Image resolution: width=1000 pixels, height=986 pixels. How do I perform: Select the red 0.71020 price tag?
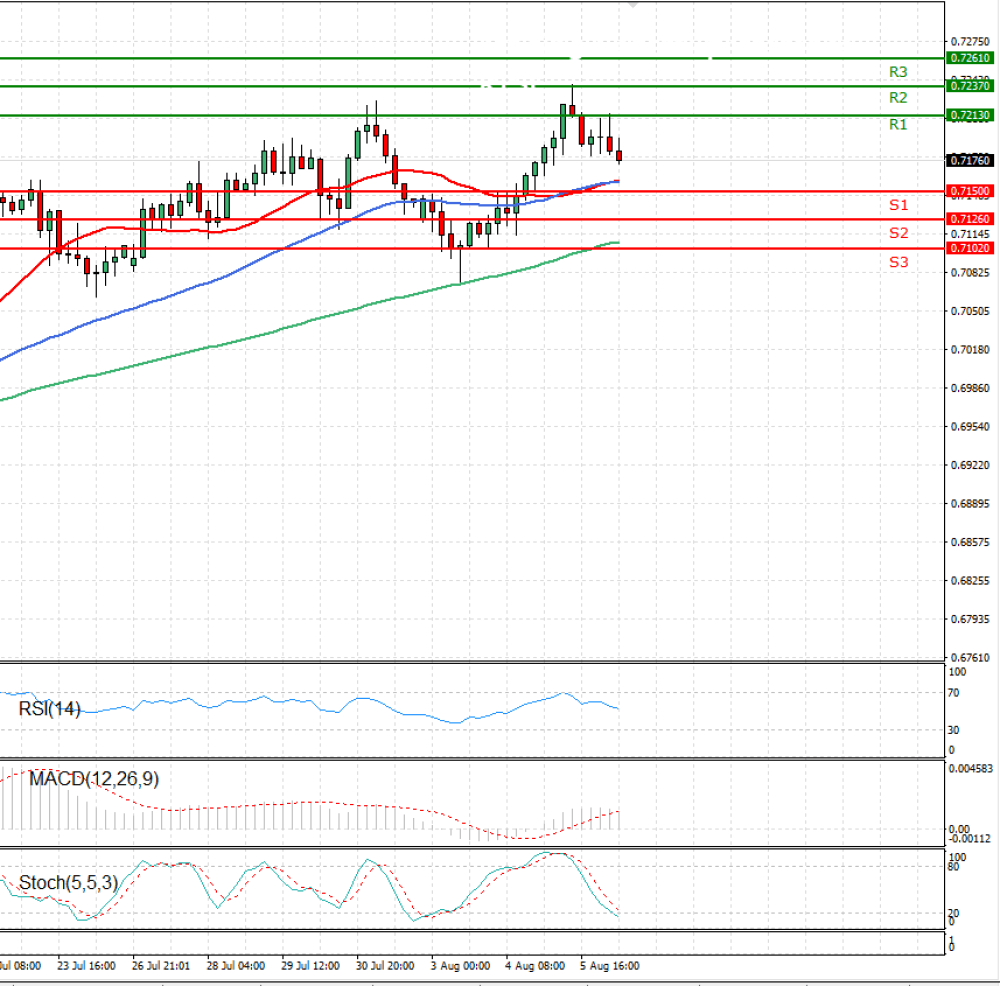[969, 248]
